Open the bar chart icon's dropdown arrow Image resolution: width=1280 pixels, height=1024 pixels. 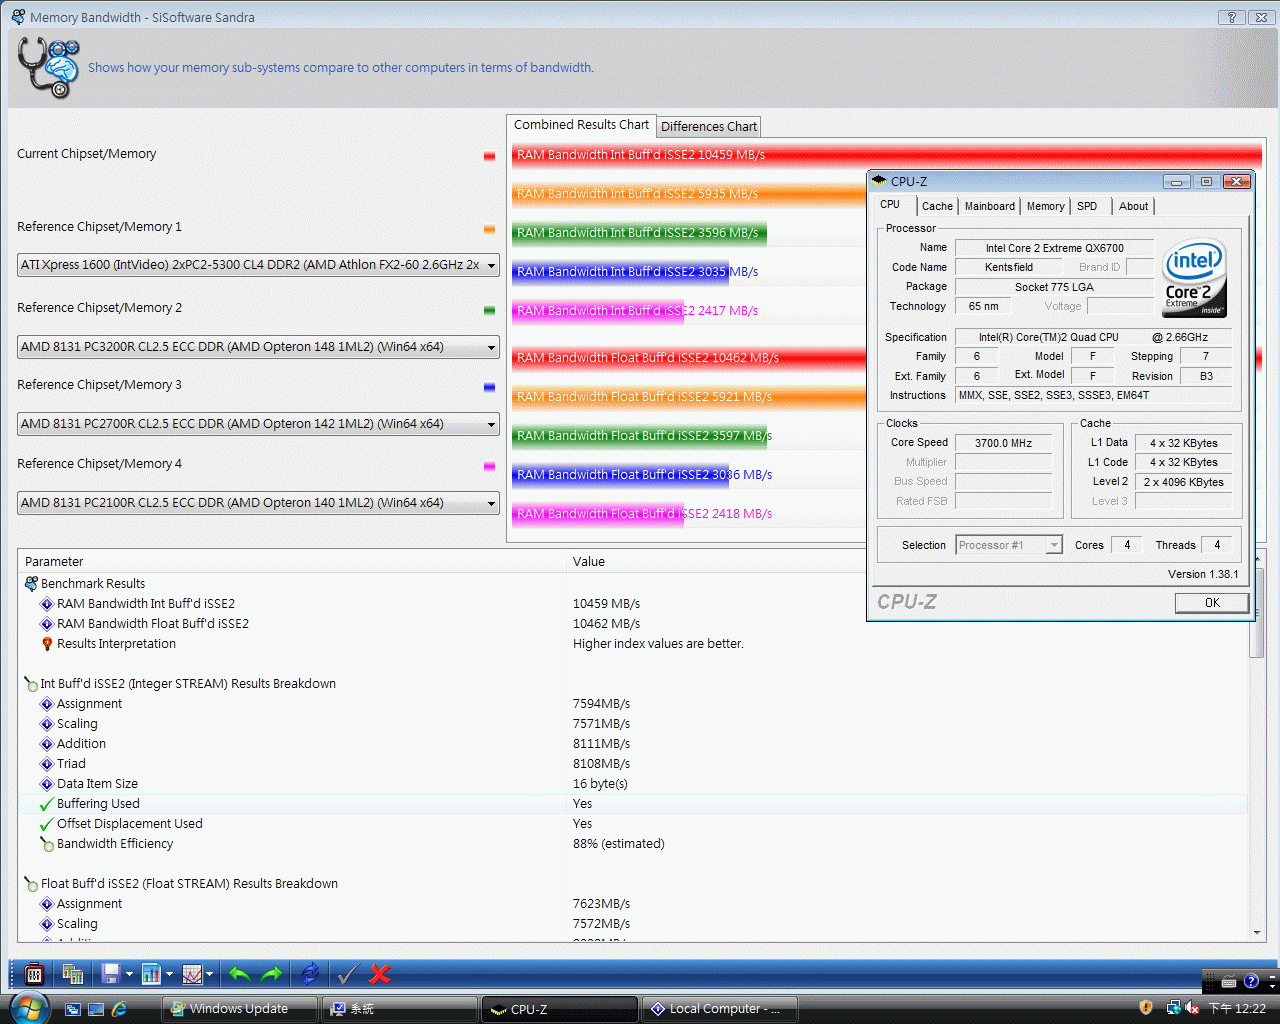click(169, 974)
